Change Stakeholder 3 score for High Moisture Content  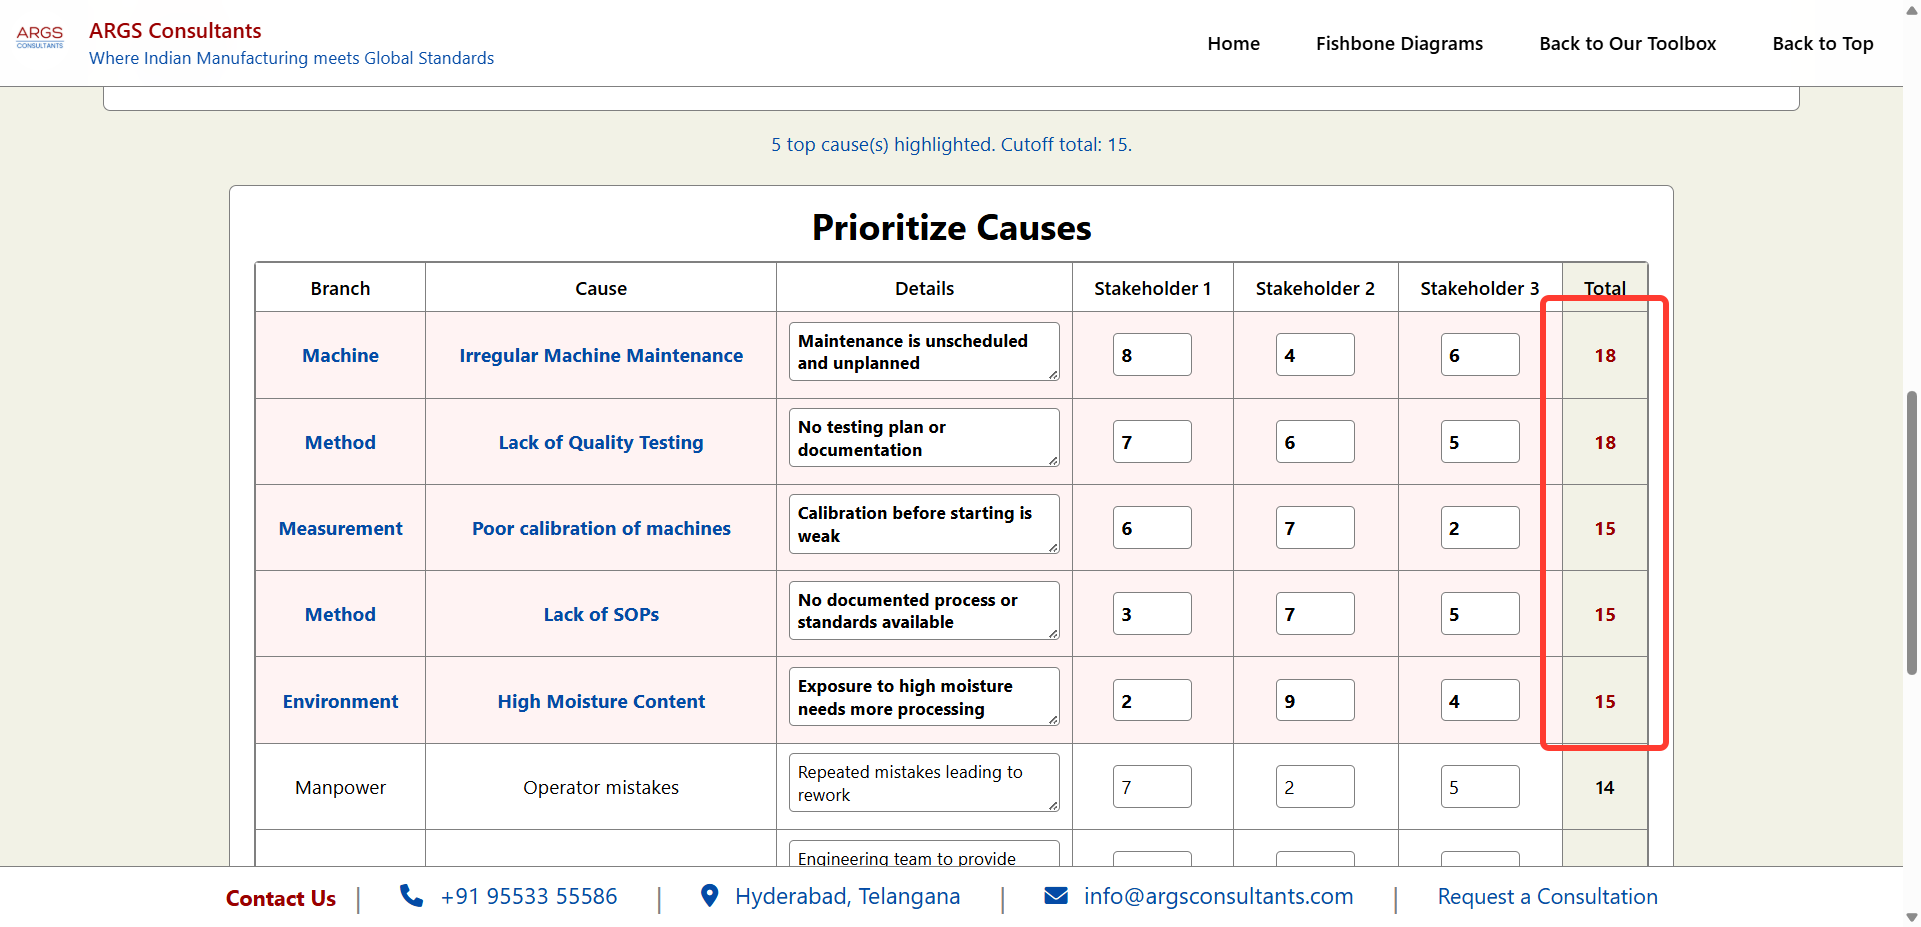[1480, 701]
